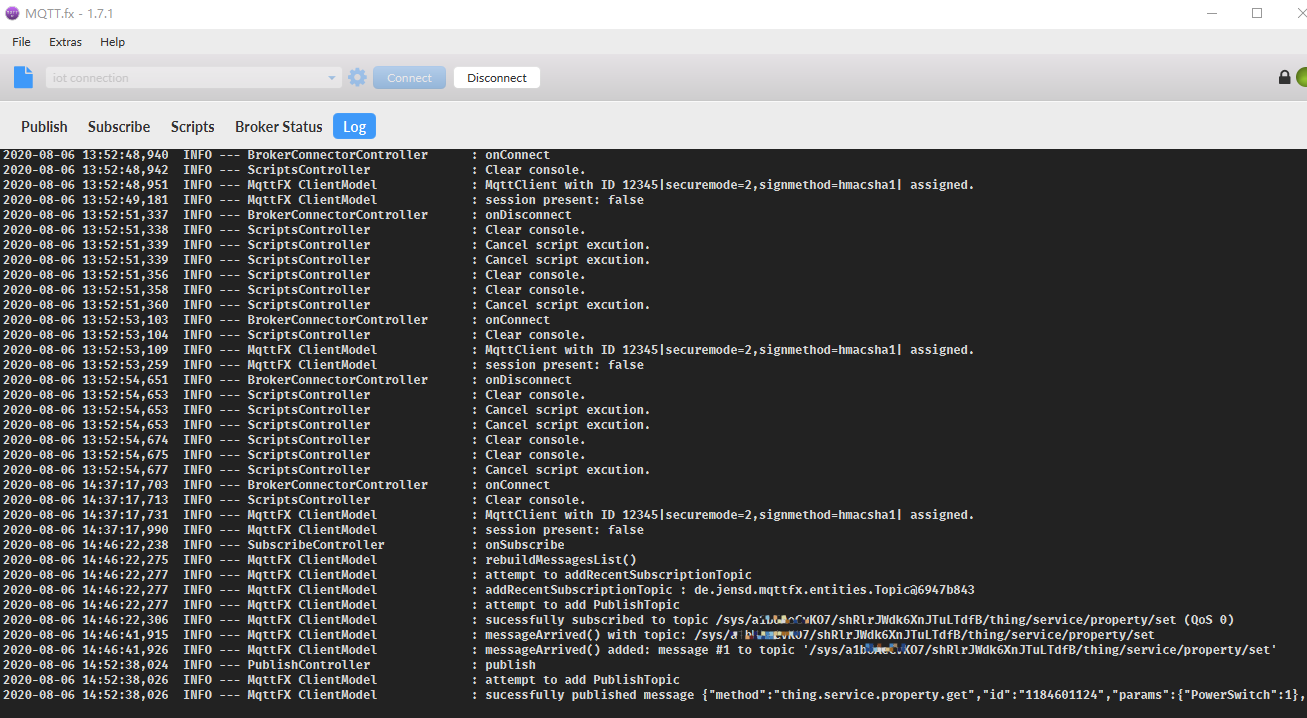Viewport: 1307px width, 718px height.
Task: Click the green connection status indicator
Action: pos(1302,77)
